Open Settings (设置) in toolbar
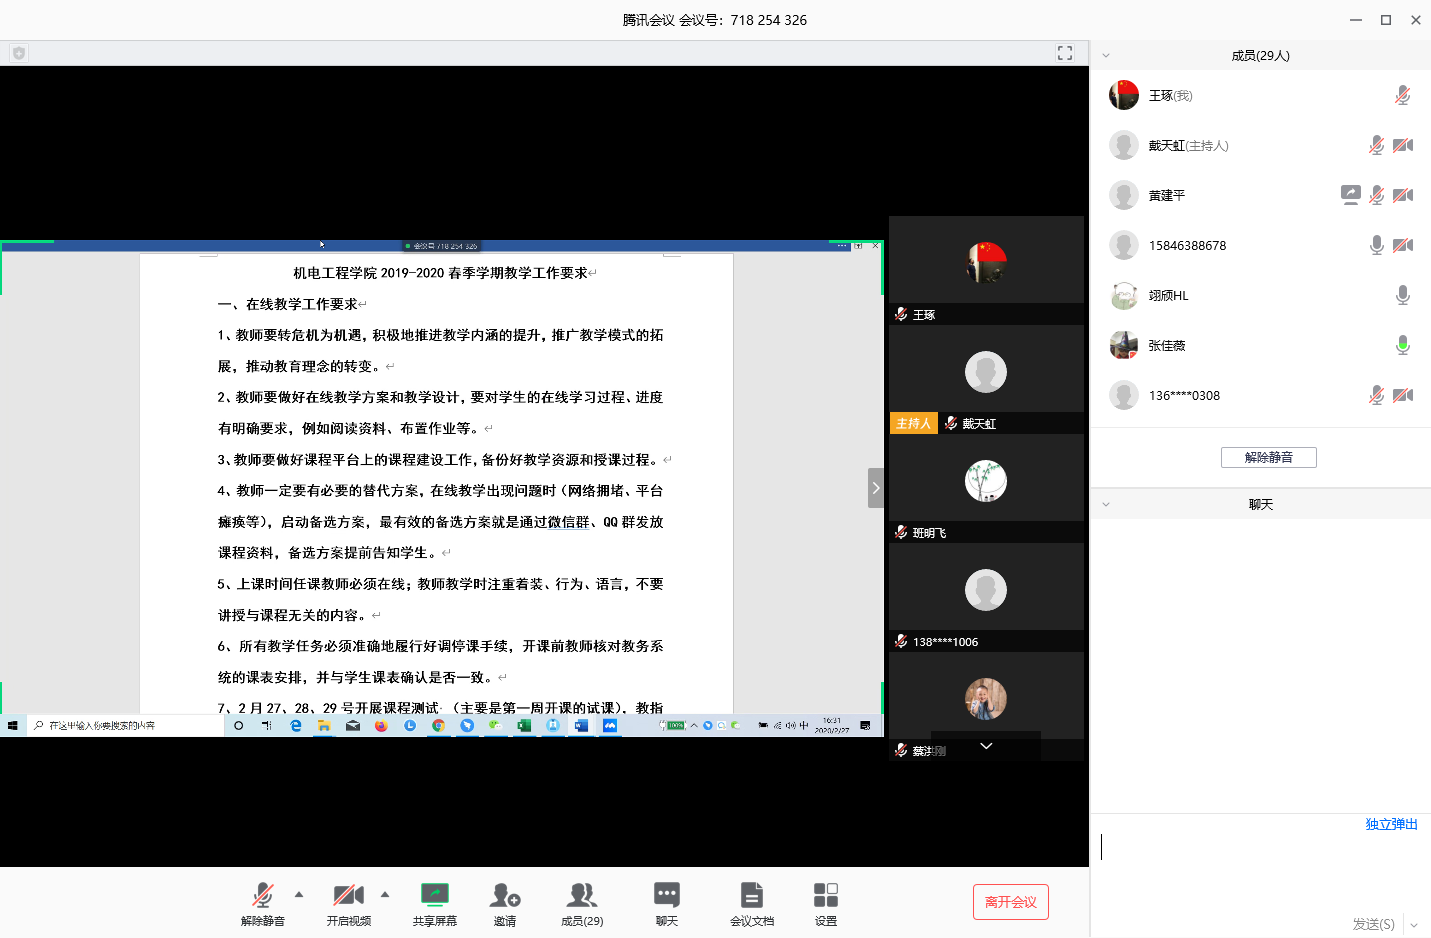Viewport: 1431px width, 938px height. (826, 895)
